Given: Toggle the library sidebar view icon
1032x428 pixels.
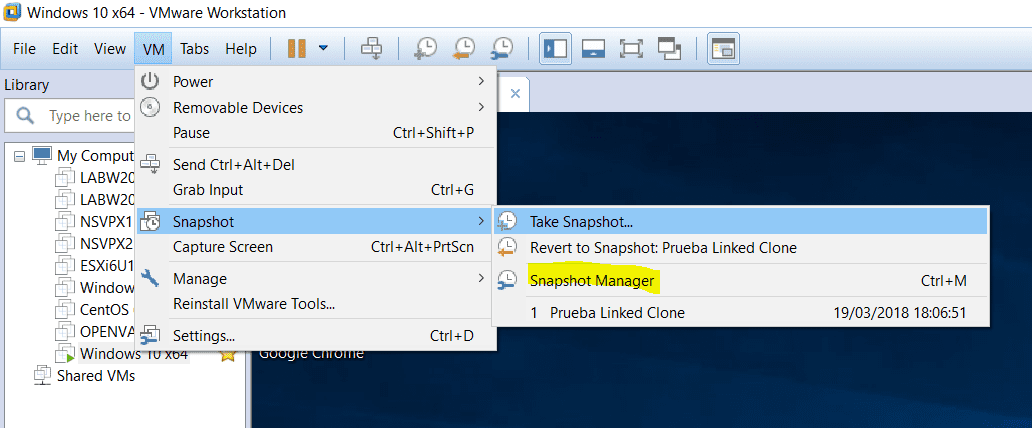Looking at the screenshot, I should (555, 48).
